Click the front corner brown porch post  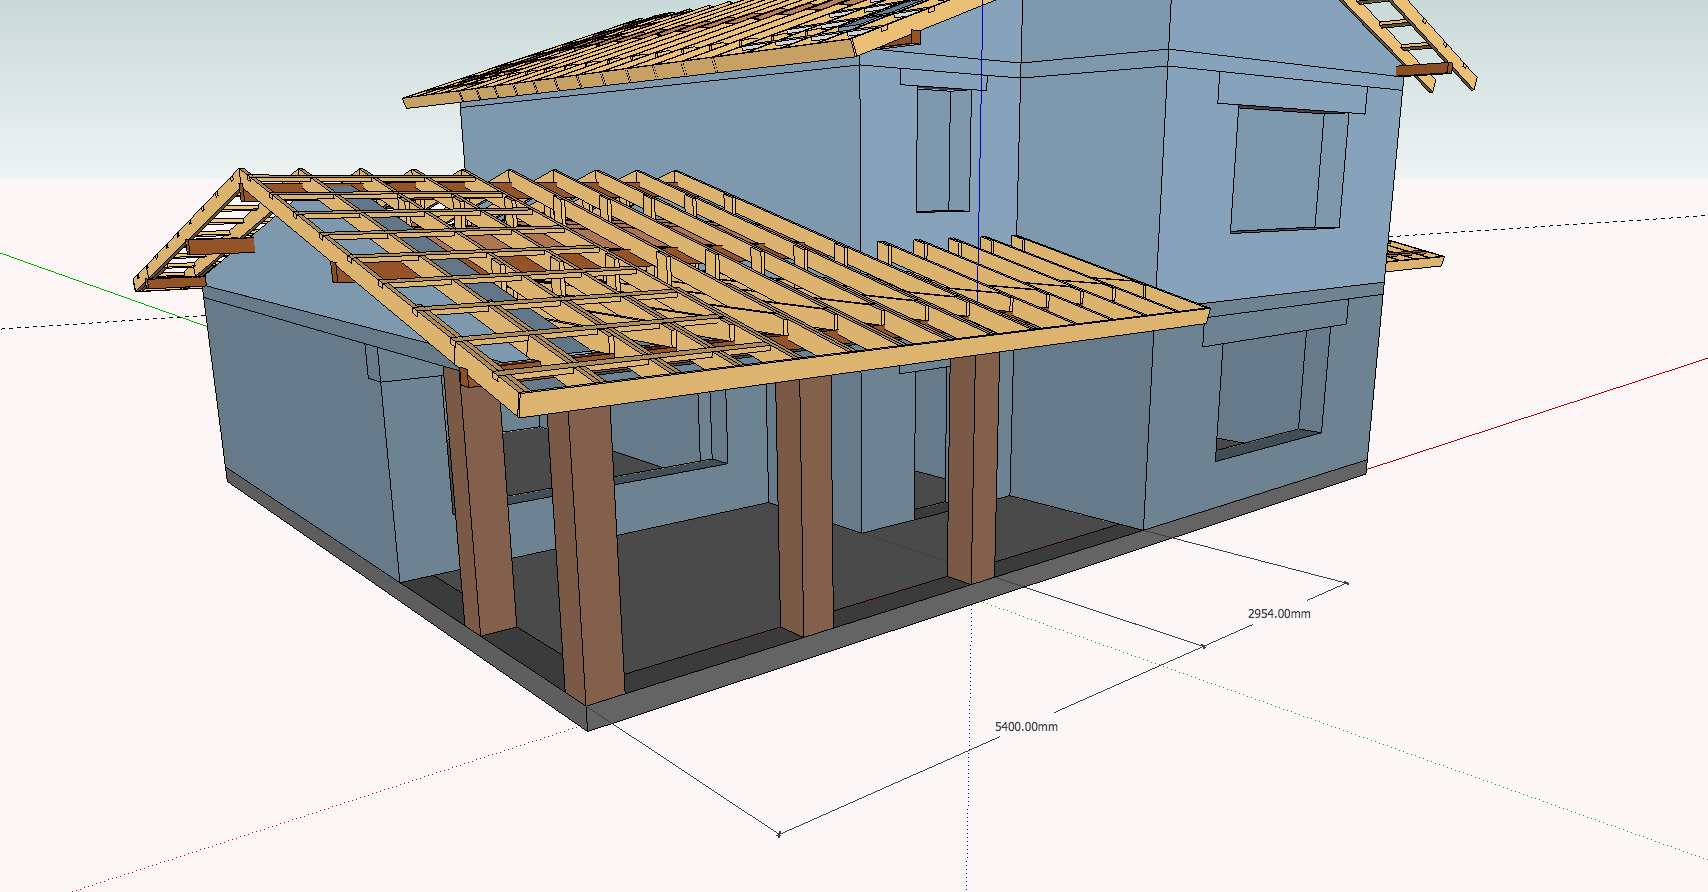[x=590, y=555]
